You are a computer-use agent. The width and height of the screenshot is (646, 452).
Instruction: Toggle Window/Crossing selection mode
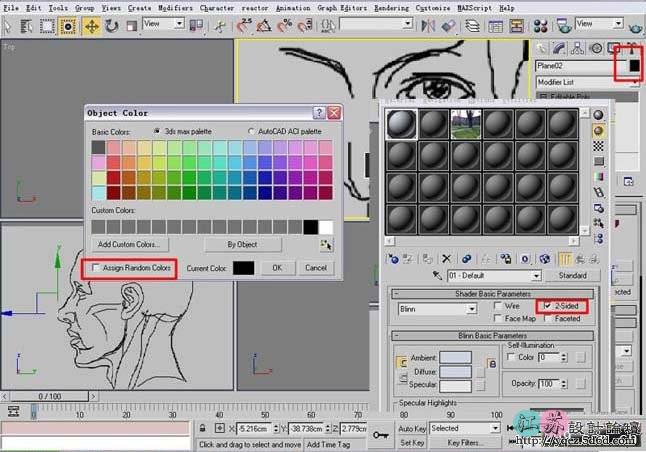click(68, 26)
